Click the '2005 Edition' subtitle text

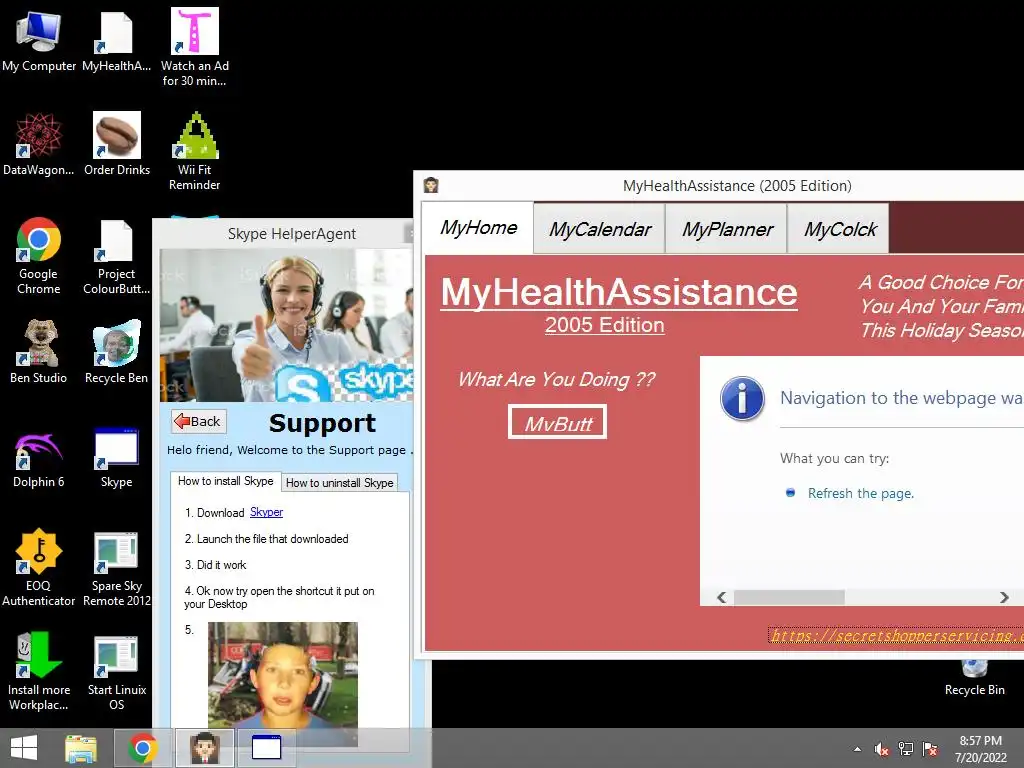(x=605, y=325)
